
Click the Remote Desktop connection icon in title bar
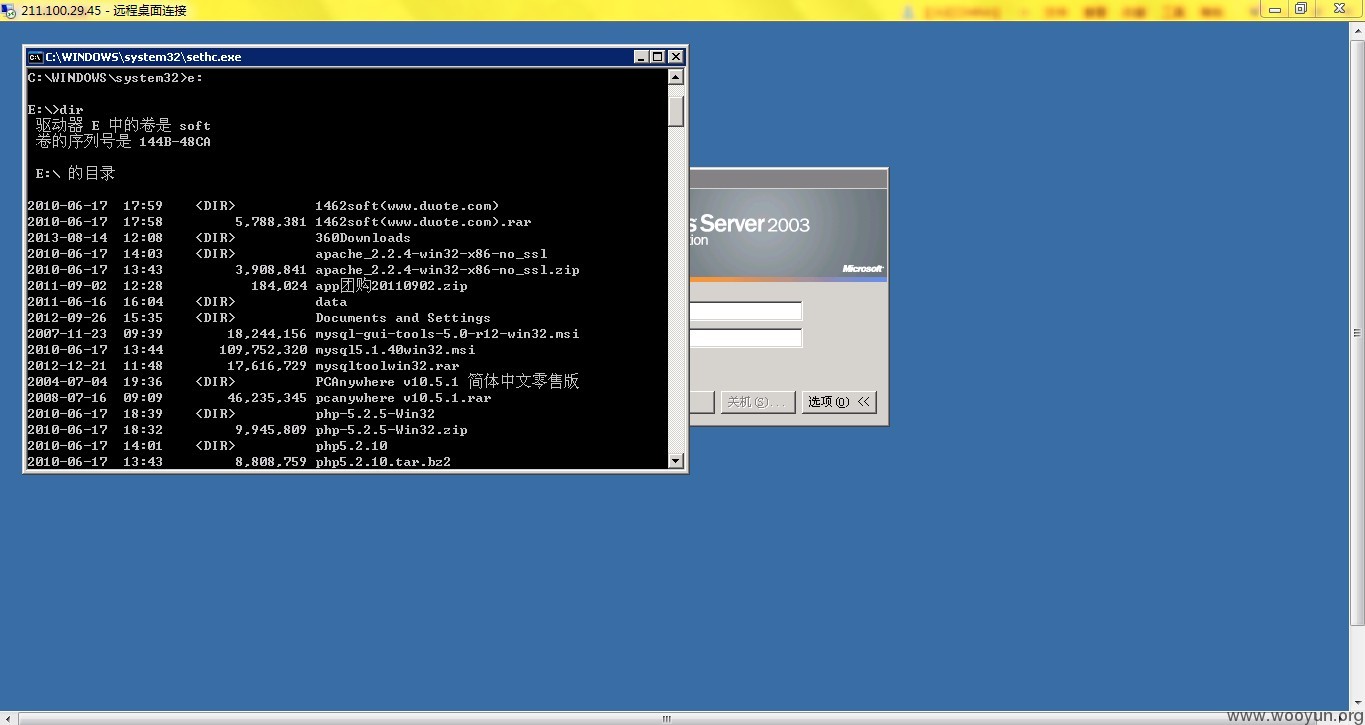pyautogui.click(x=10, y=10)
